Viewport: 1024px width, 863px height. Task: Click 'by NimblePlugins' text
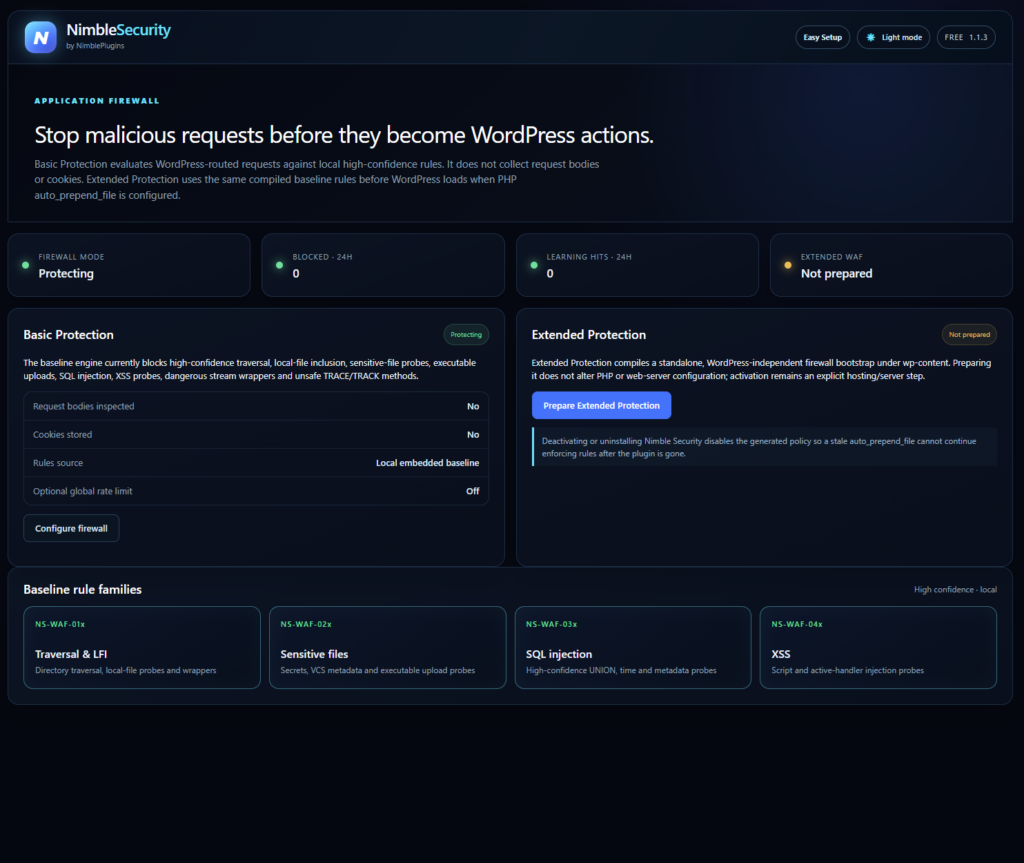(x=95, y=46)
